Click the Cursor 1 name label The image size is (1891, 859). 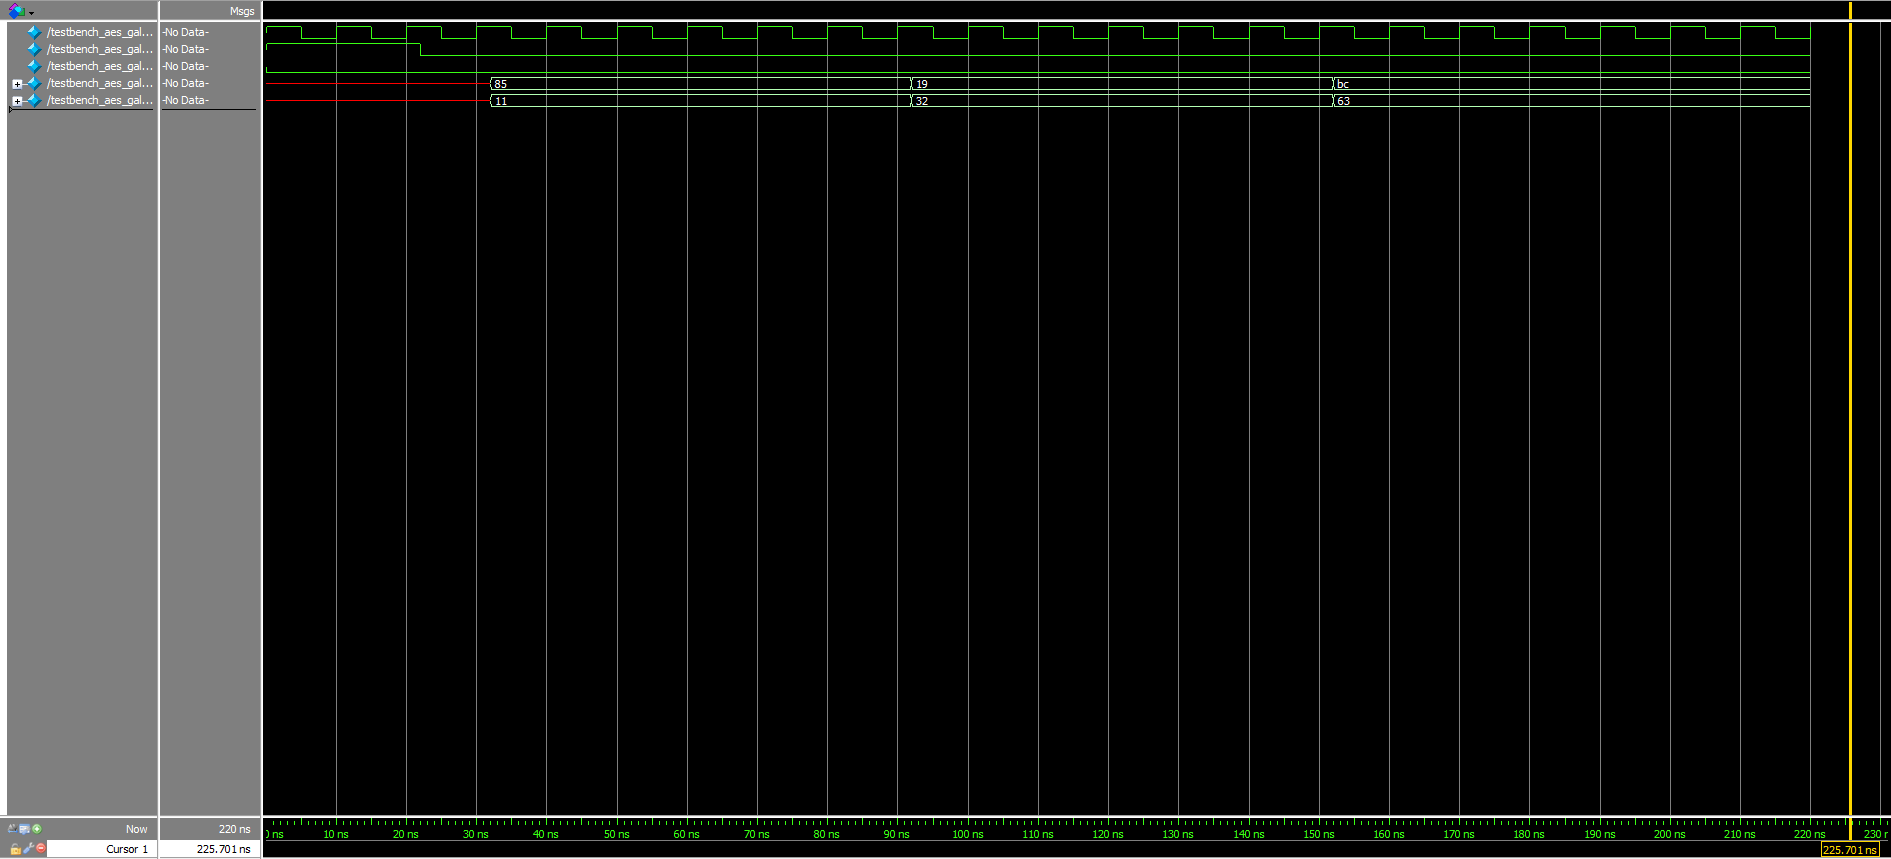coord(126,849)
